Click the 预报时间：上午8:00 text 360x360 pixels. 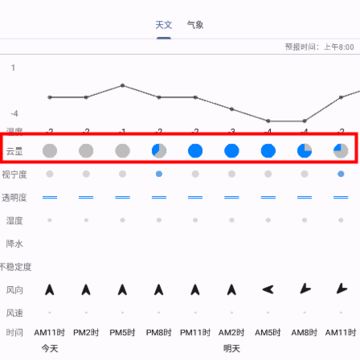(319, 47)
